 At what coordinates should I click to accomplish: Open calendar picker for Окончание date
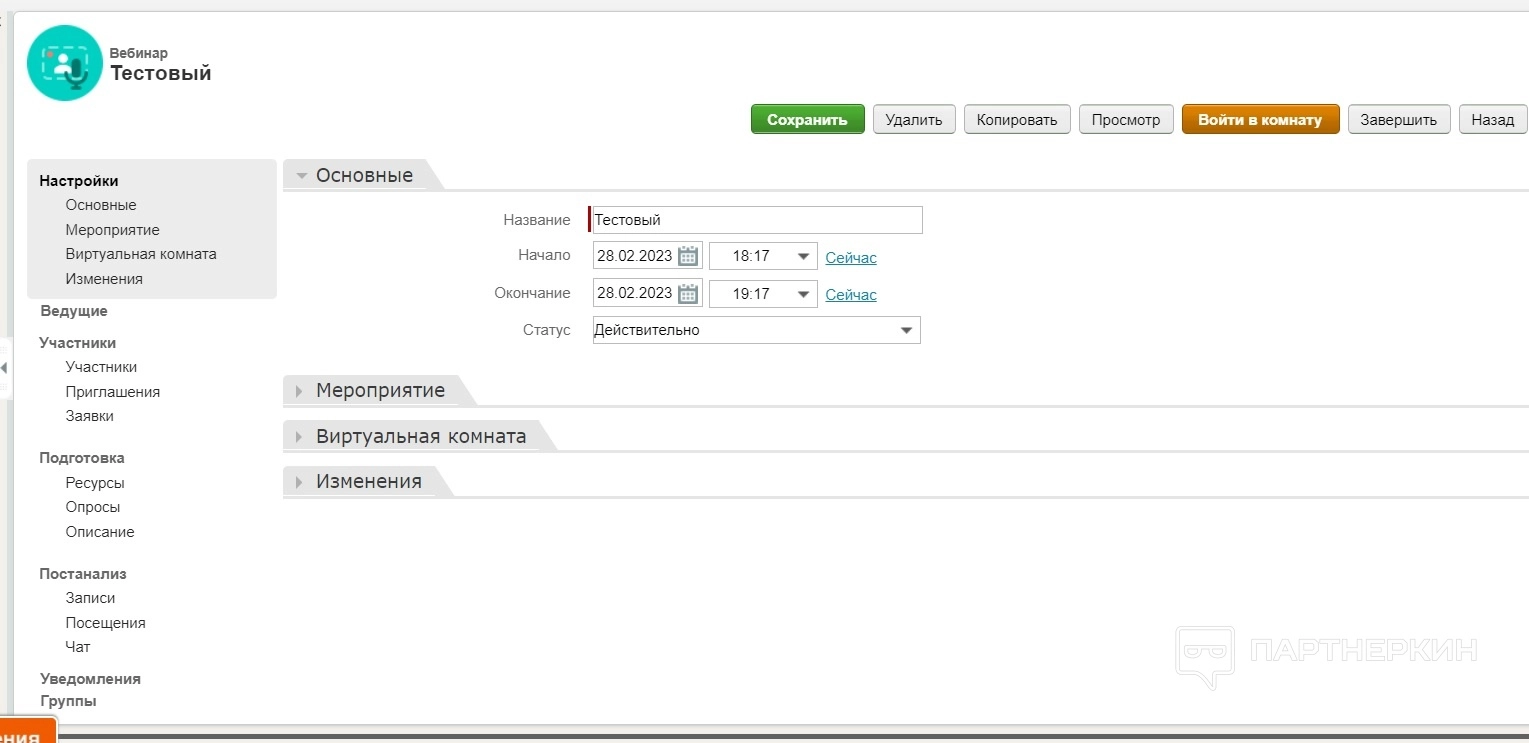[x=688, y=293]
